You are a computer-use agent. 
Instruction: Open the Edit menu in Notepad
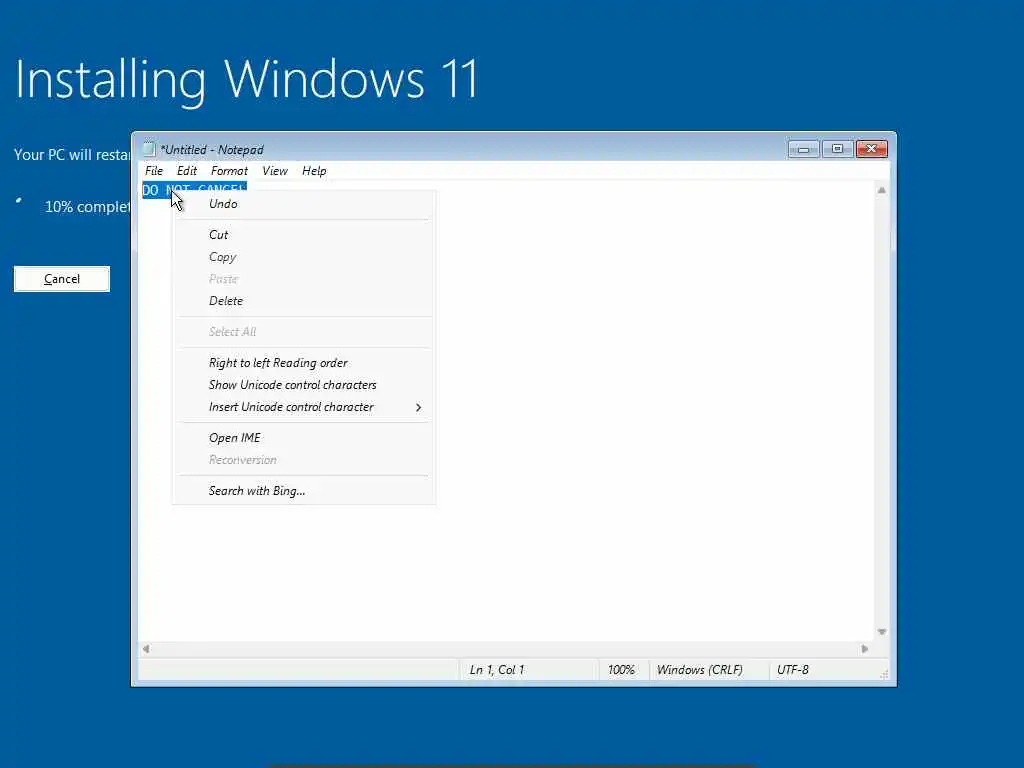coord(187,171)
